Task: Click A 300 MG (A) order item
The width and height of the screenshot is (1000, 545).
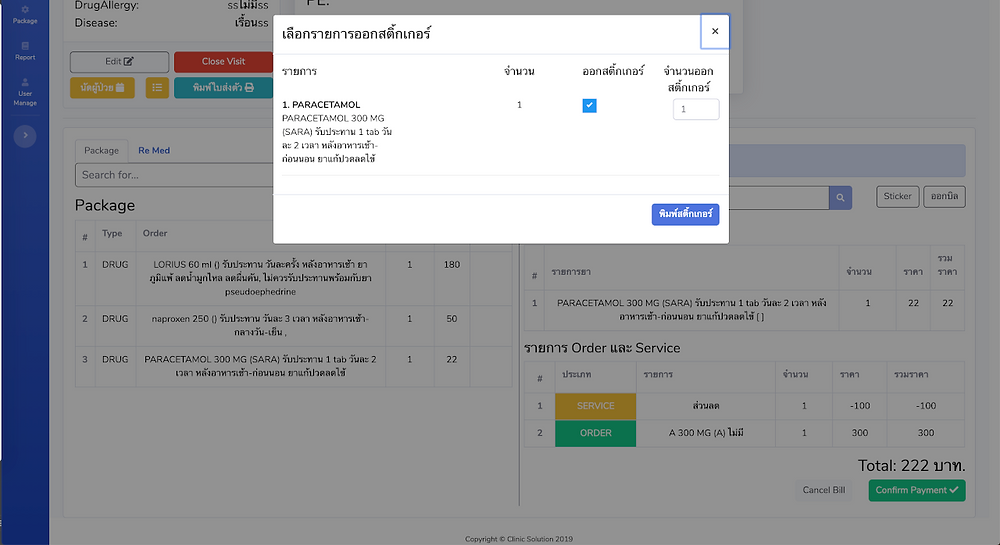Action: (x=706, y=433)
